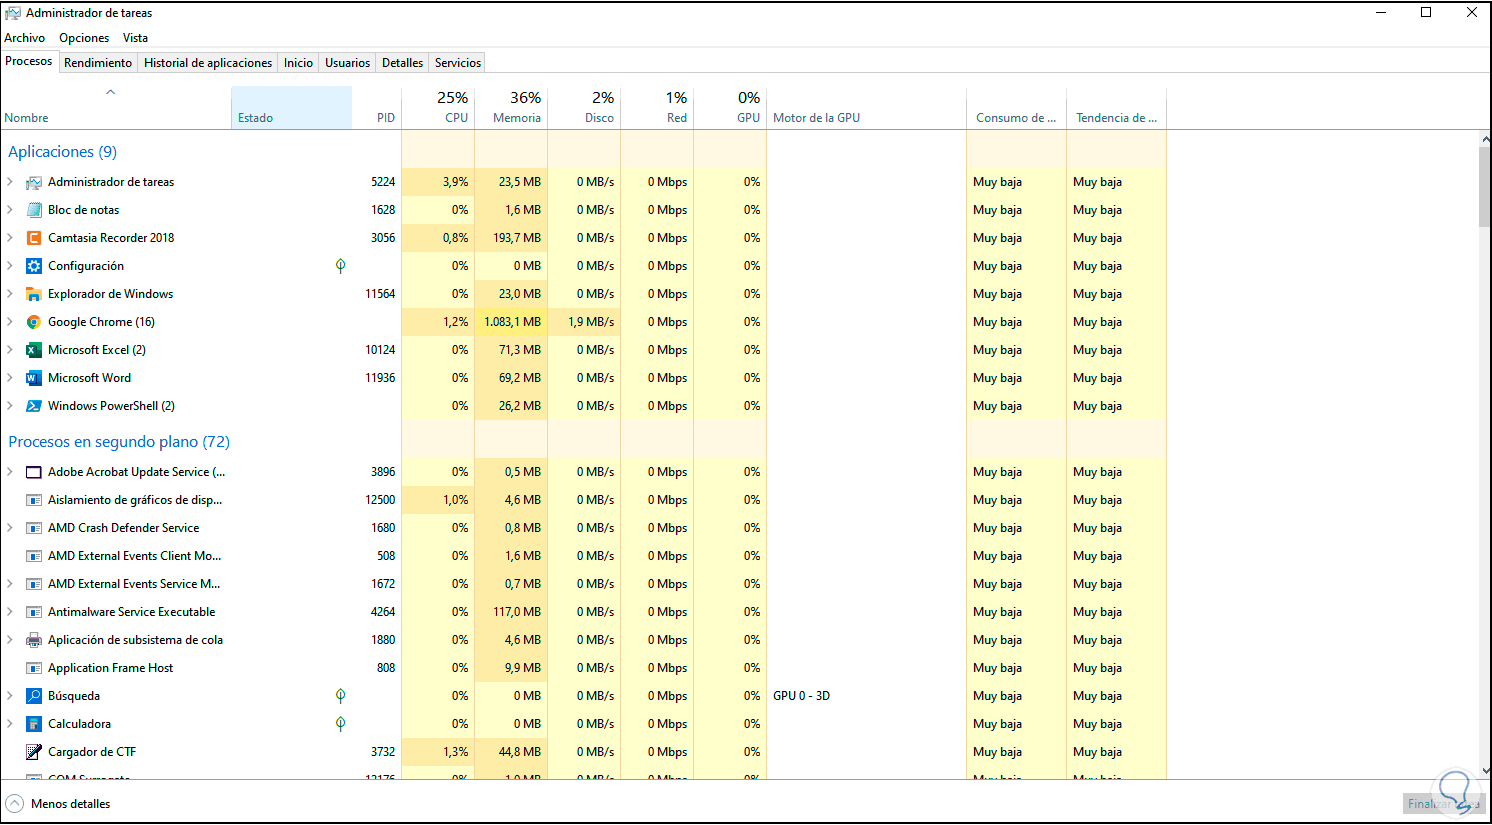The width and height of the screenshot is (1492, 825).
Task: Click the Google Chrome icon
Action: [34, 322]
